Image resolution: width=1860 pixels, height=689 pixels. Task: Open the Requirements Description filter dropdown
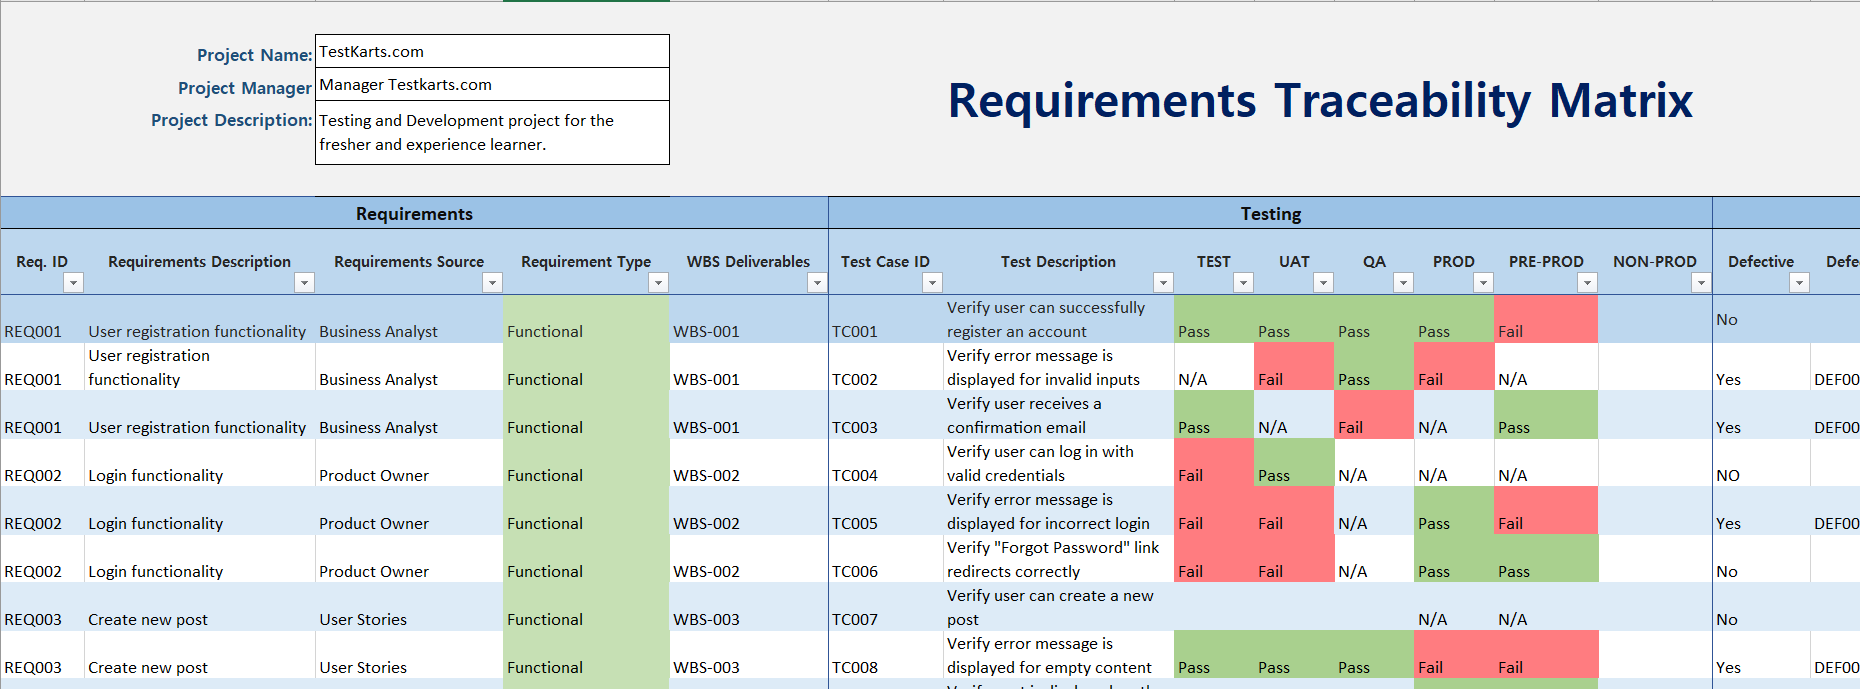point(304,283)
